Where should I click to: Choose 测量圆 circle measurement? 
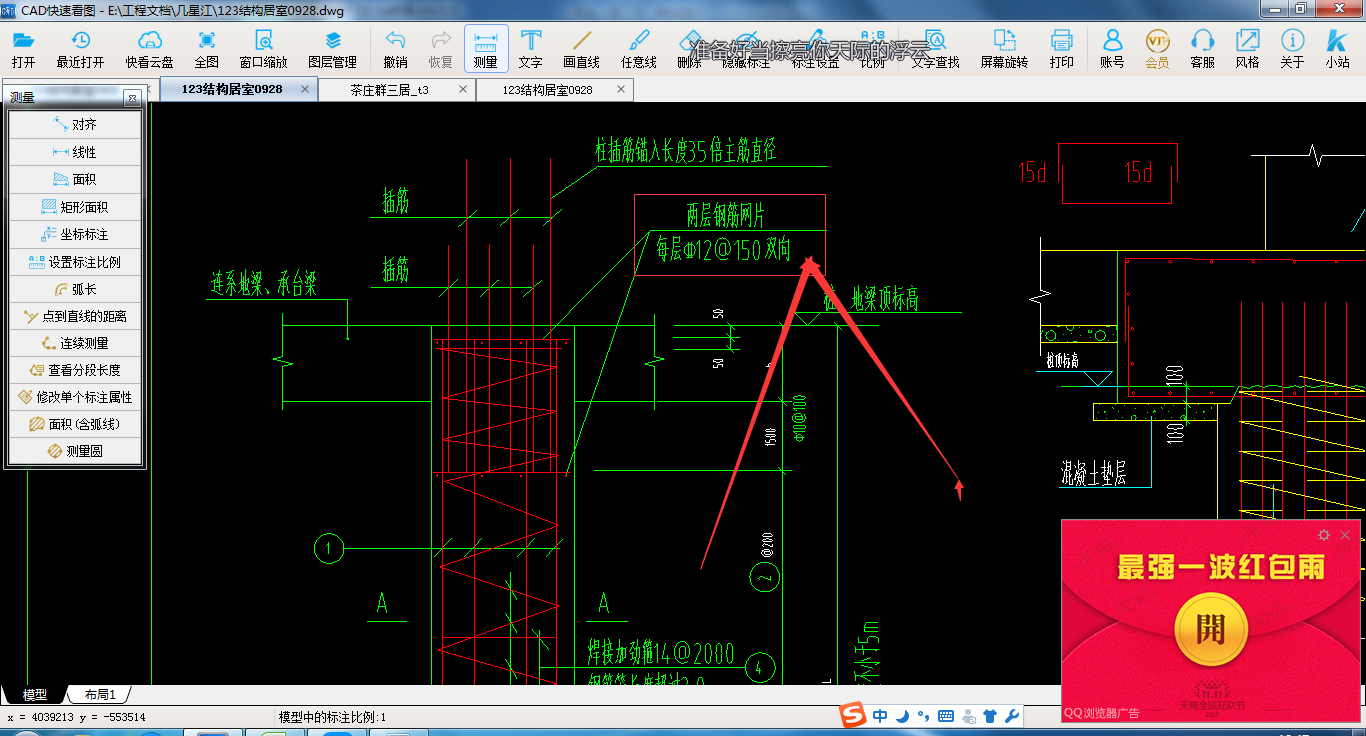[75, 451]
